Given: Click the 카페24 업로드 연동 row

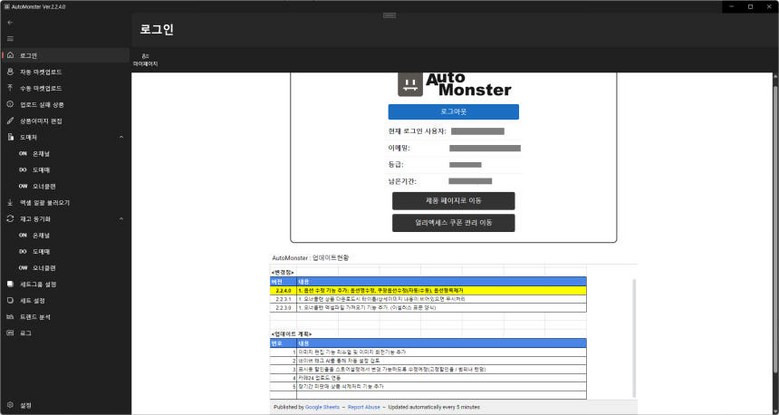Looking at the screenshot, I should 428,378.
